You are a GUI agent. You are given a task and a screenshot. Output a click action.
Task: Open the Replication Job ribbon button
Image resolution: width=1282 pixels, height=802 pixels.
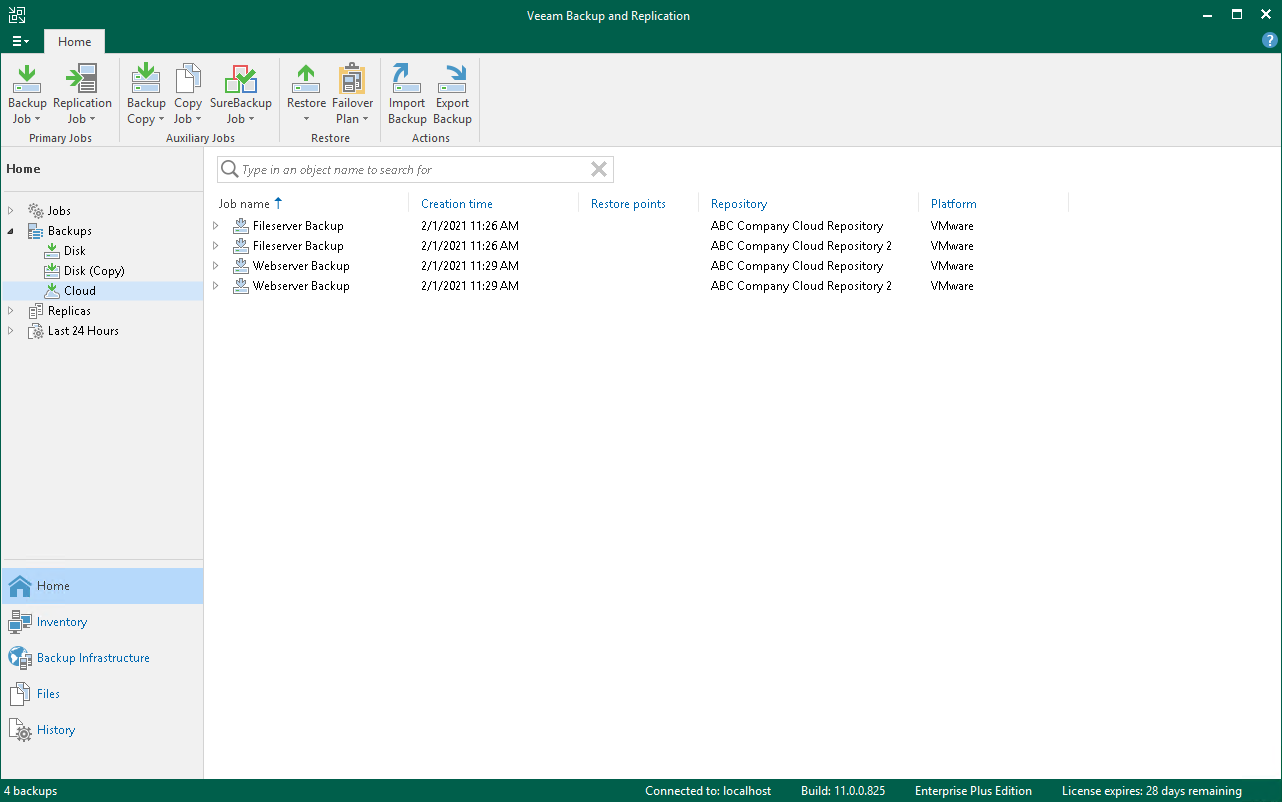click(x=82, y=94)
